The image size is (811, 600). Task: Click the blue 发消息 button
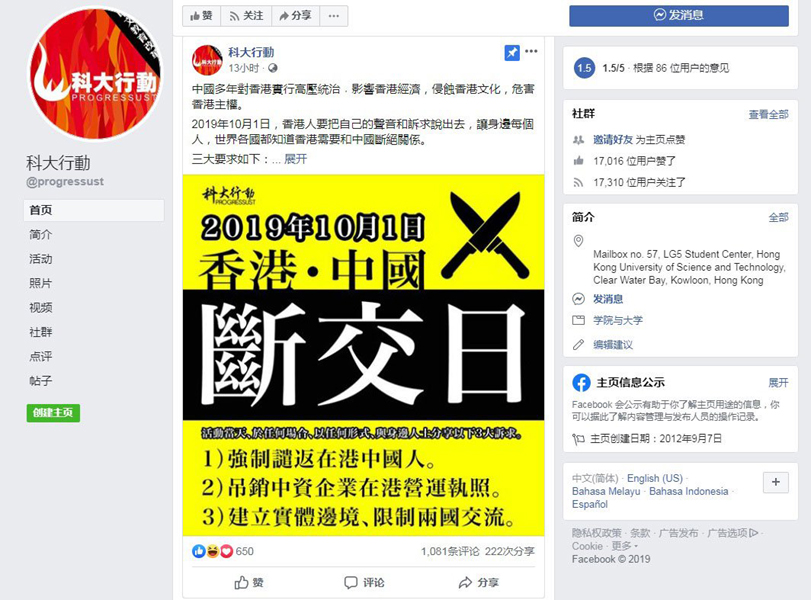(x=679, y=16)
